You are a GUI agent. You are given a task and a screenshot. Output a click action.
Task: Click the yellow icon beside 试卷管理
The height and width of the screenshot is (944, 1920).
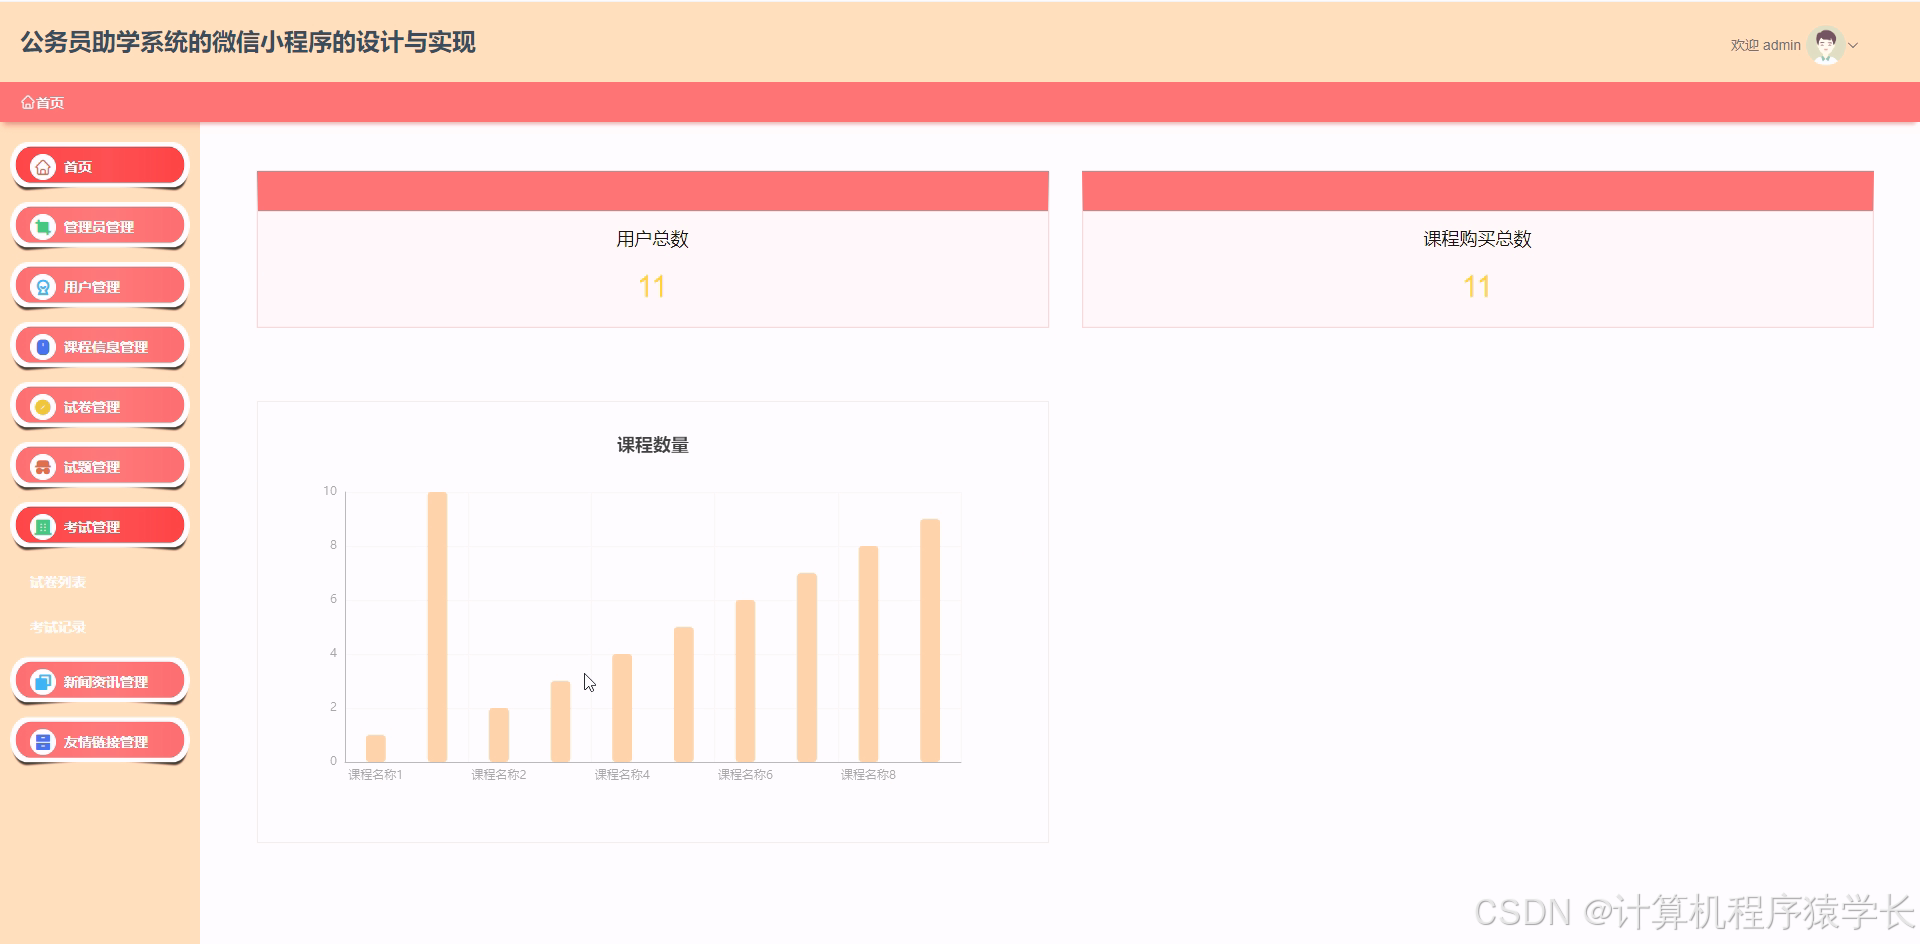(x=43, y=407)
